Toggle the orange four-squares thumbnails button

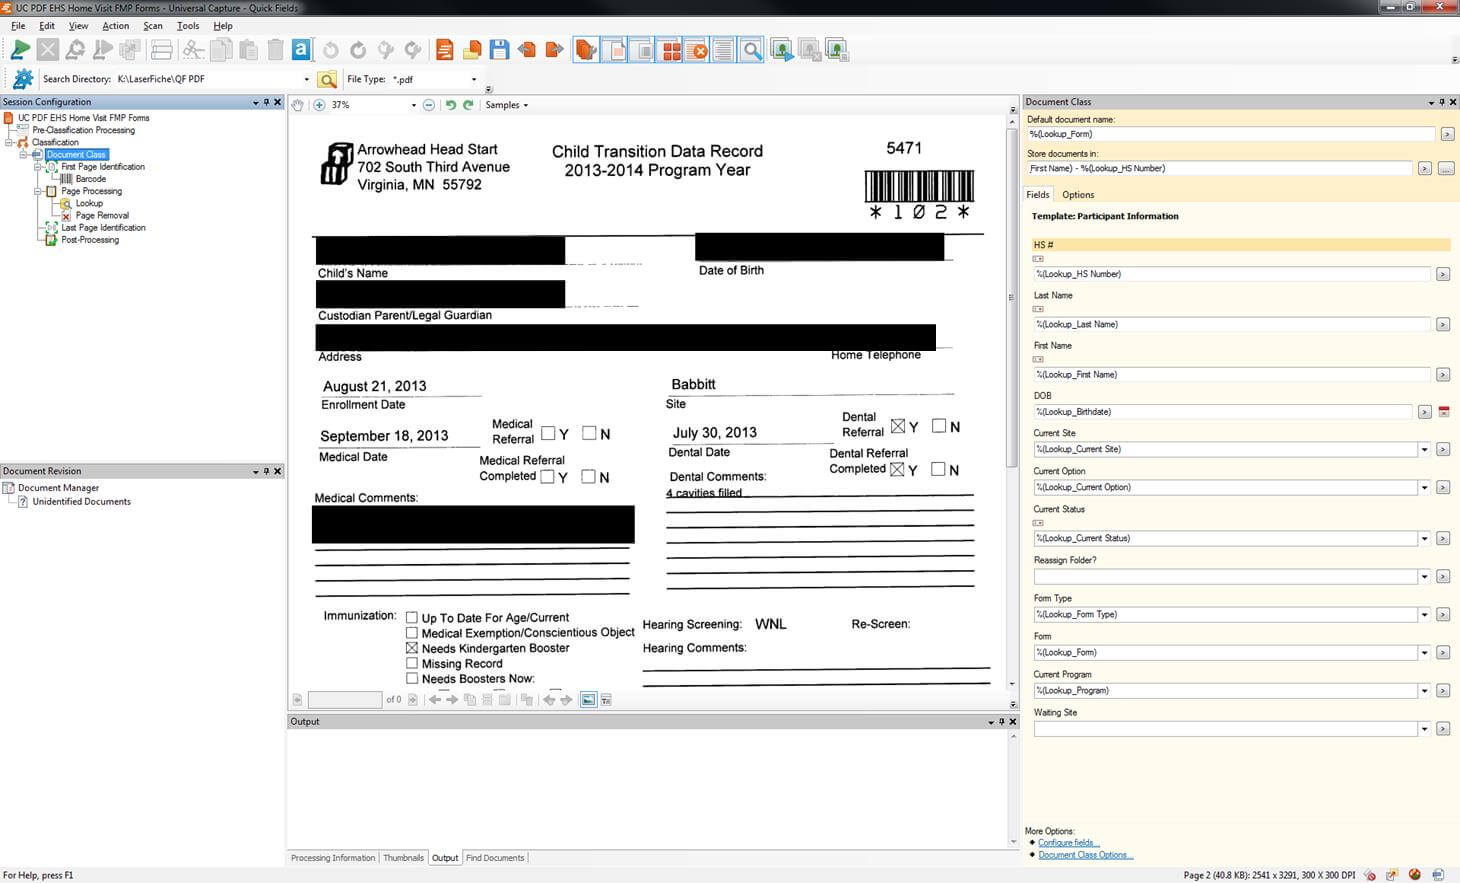(x=671, y=49)
